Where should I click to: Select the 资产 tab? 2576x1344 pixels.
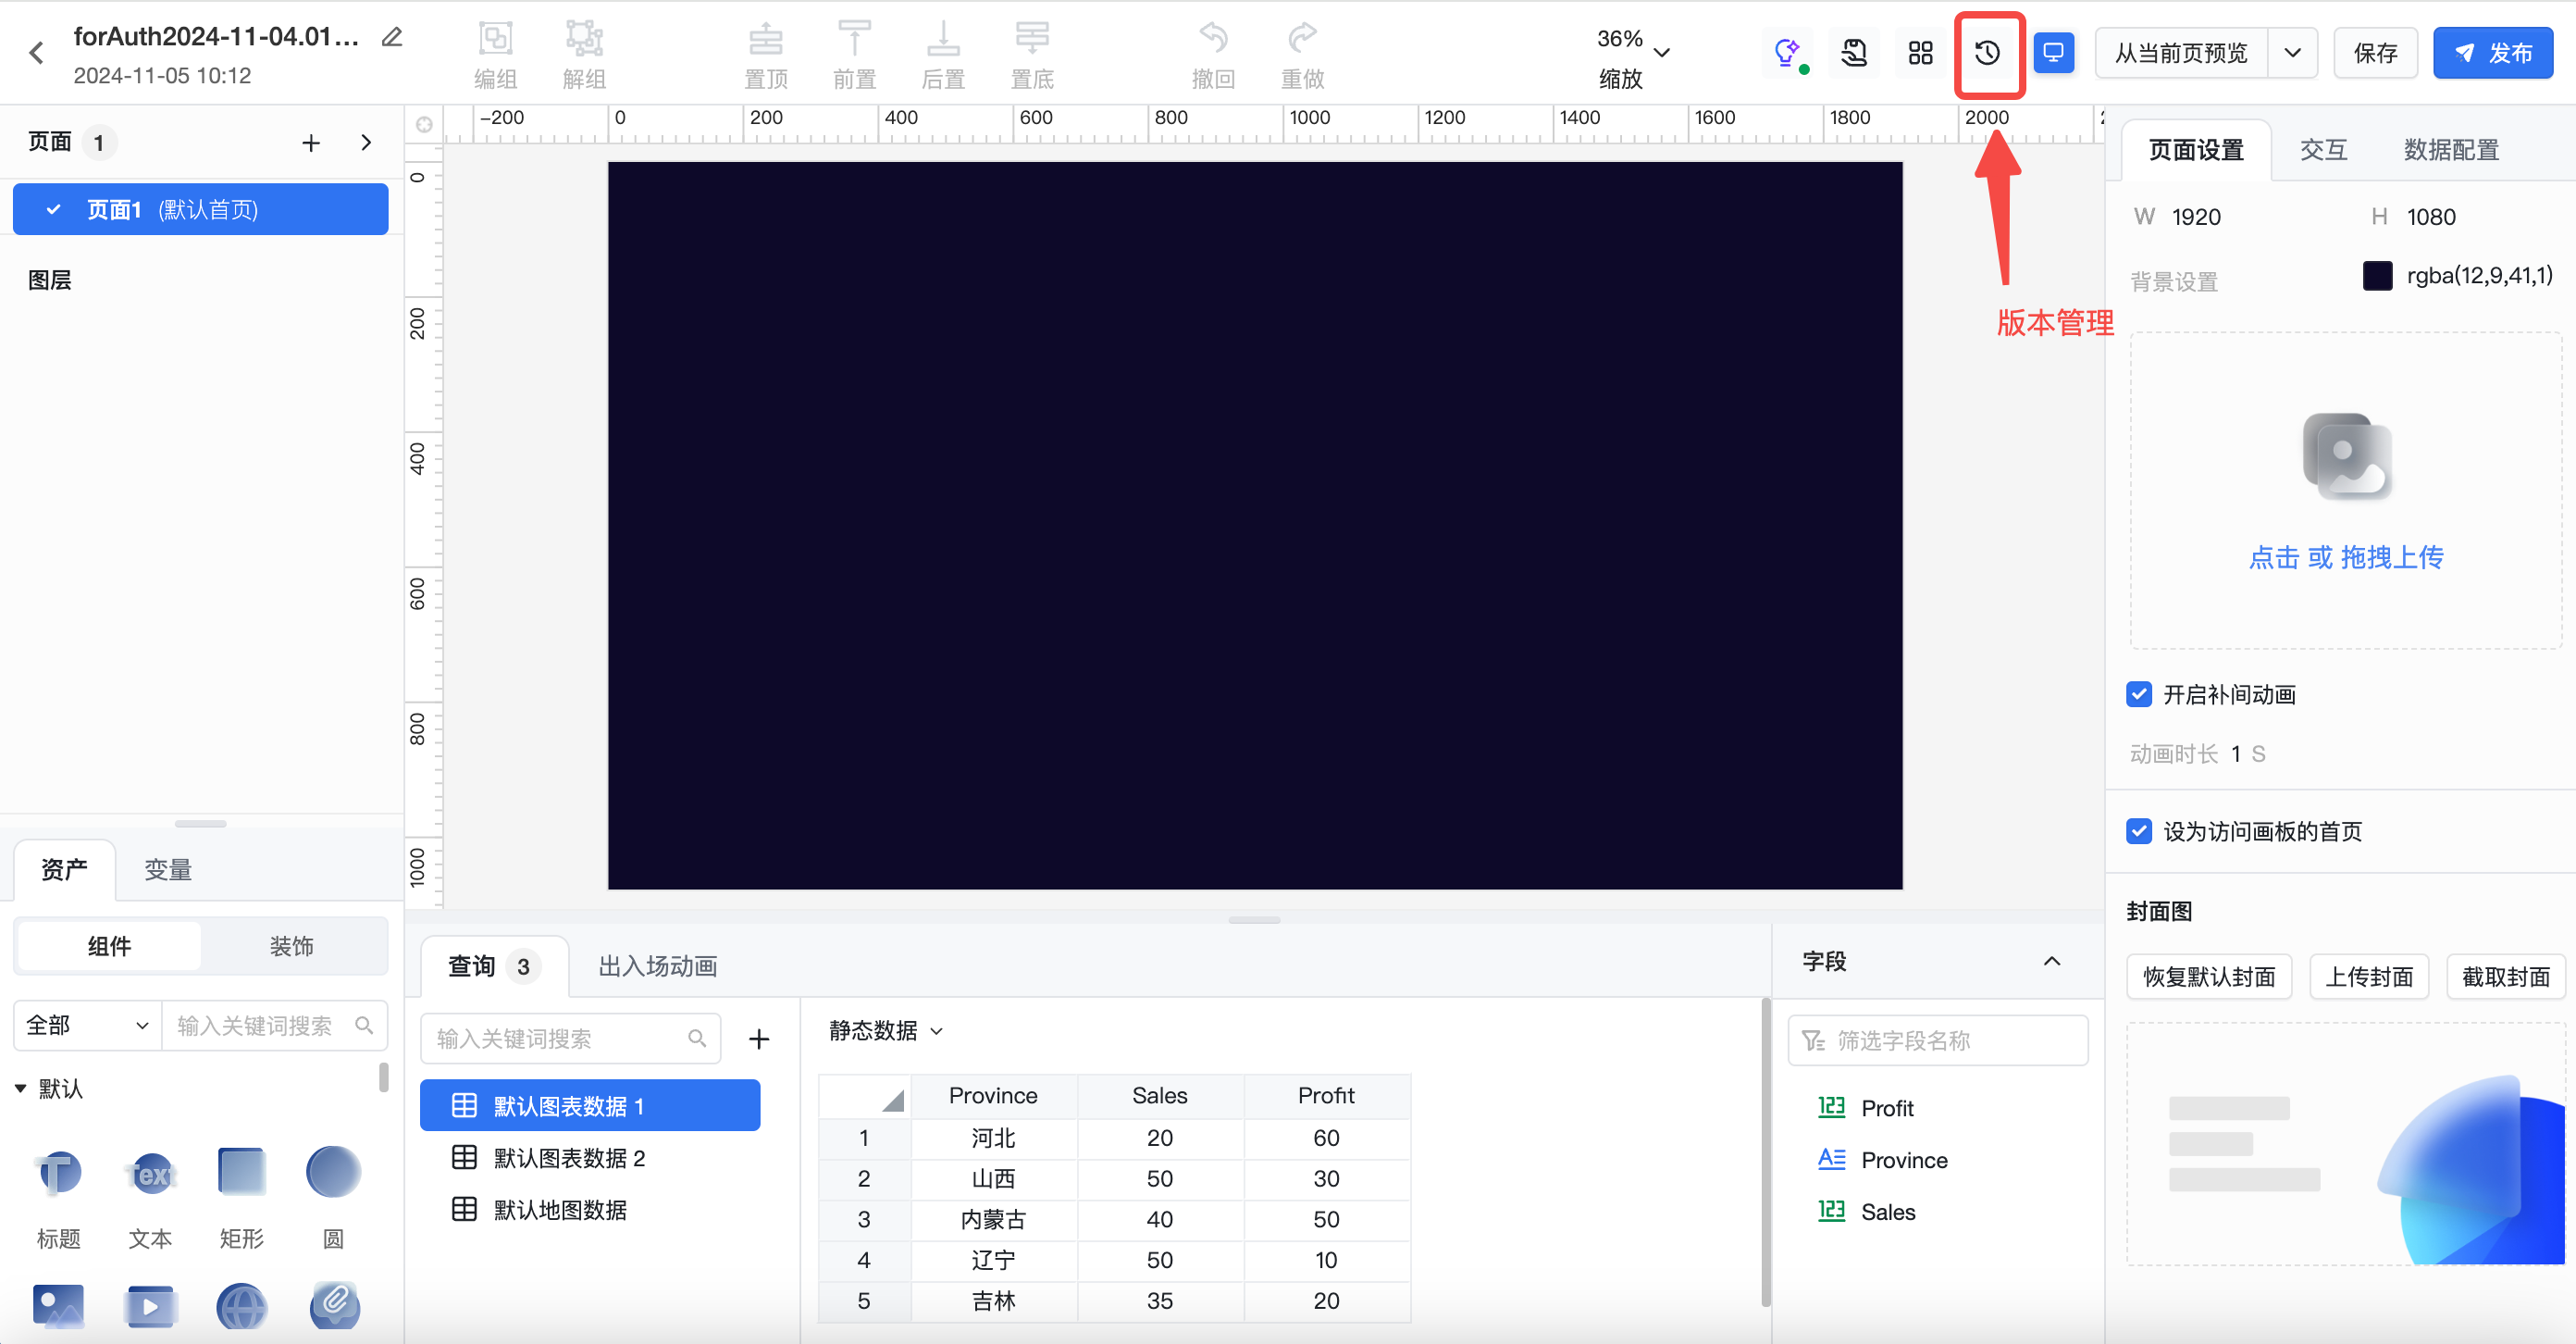[64, 869]
